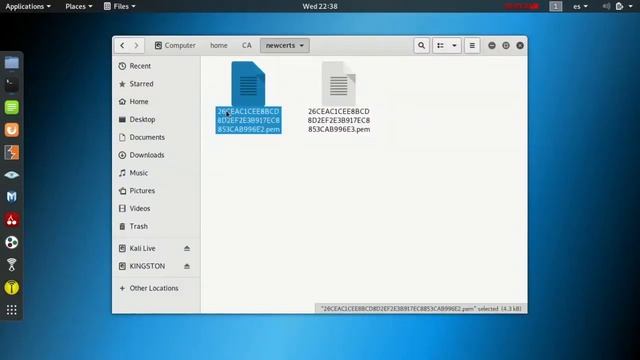640x360 pixels.
Task: Select the file icon ending in 996E2.pem
Action: [x=248, y=84]
